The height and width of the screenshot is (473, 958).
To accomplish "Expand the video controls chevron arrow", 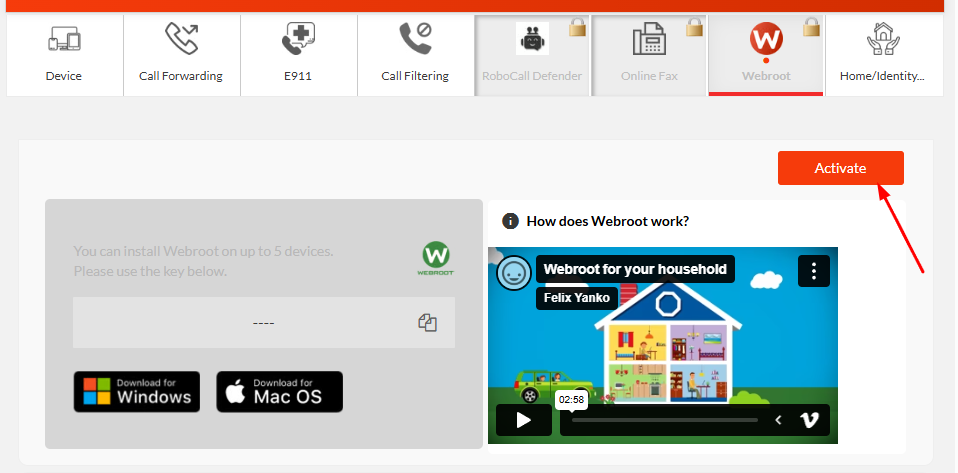I will pyautogui.click(x=778, y=420).
